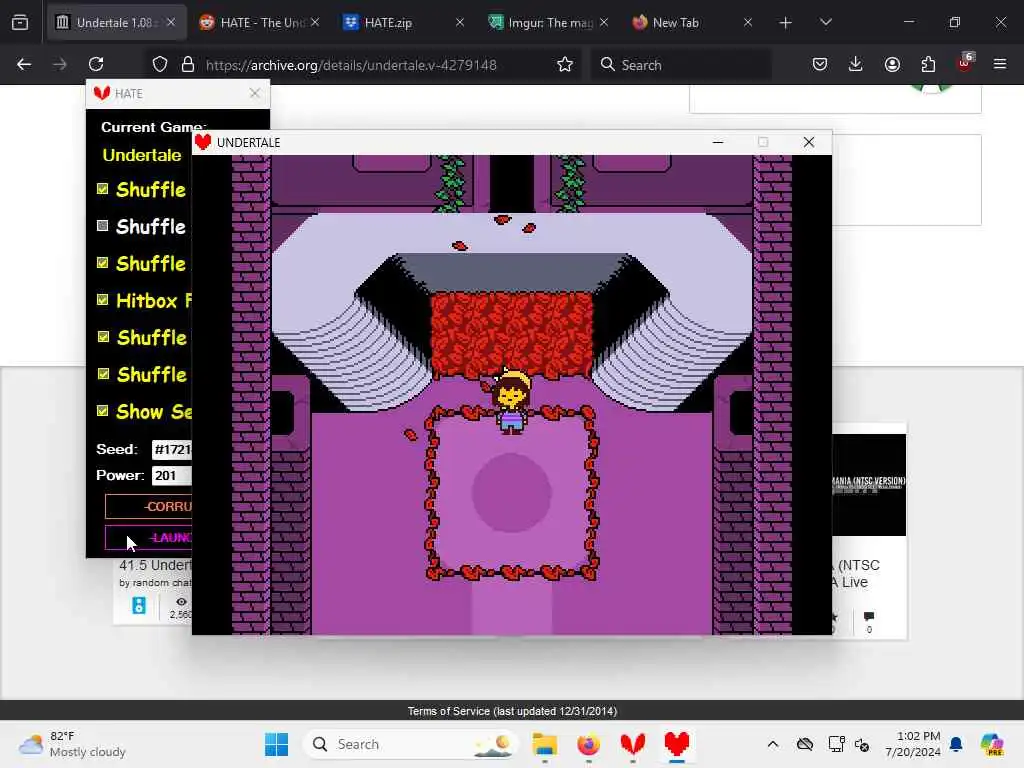
Task: Open the Firefox account icon
Action: [892, 64]
